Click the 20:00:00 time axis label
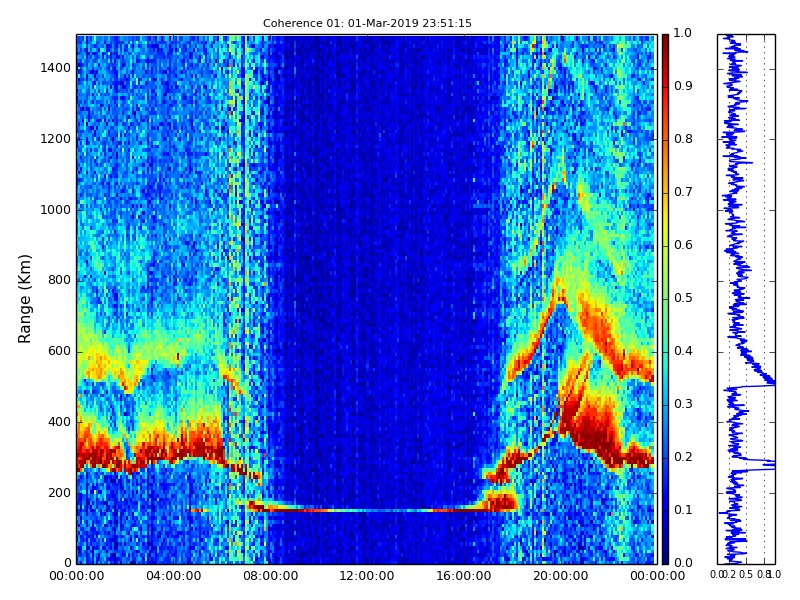Image resolution: width=800 pixels, height=600 pixels. pyautogui.click(x=561, y=576)
